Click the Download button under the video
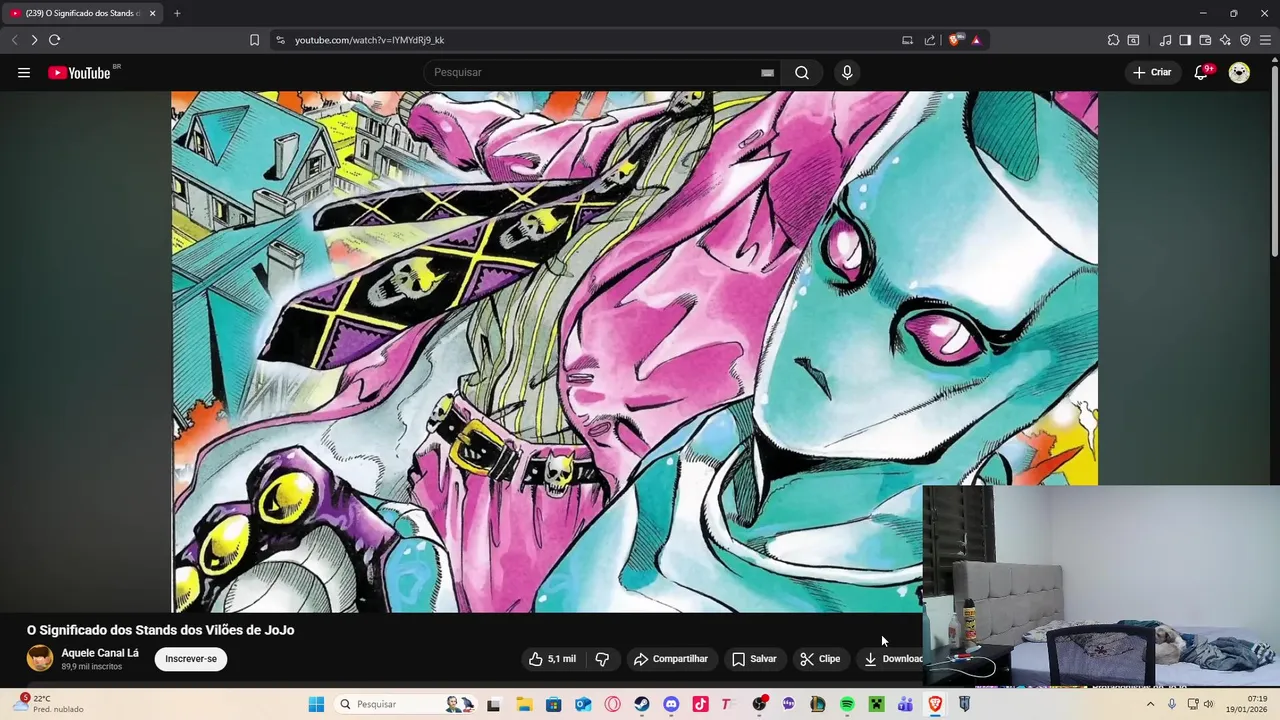Viewport: 1280px width, 720px height. pyautogui.click(x=892, y=659)
